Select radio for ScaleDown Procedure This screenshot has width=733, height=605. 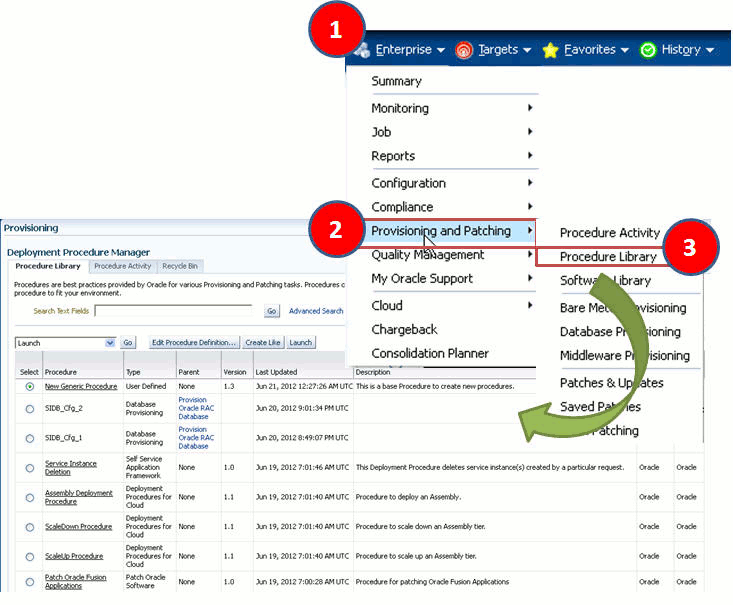(30, 527)
